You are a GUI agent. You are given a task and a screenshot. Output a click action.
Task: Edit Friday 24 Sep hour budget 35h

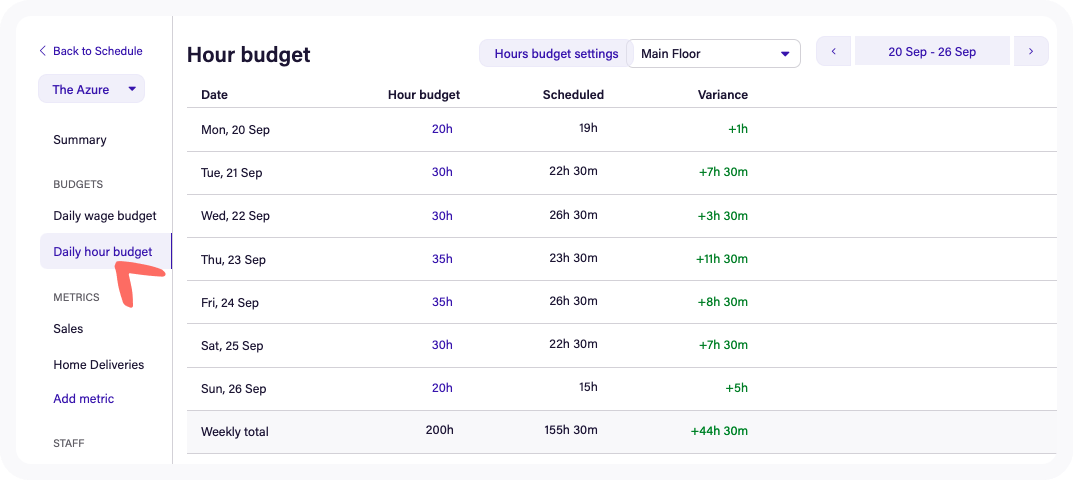[442, 302]
